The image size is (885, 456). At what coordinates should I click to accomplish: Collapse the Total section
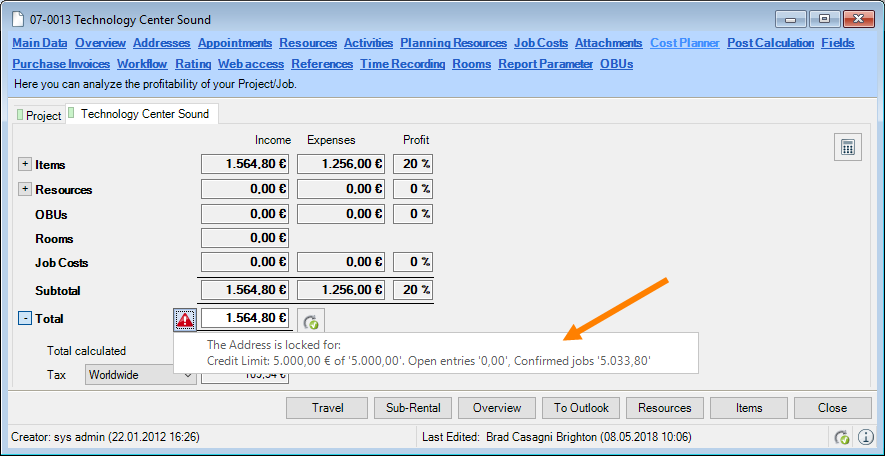pos(25,319)
